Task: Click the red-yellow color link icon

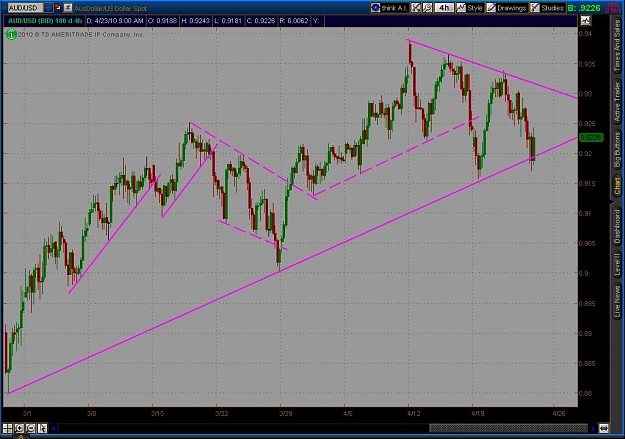Action: coord(58,7)
